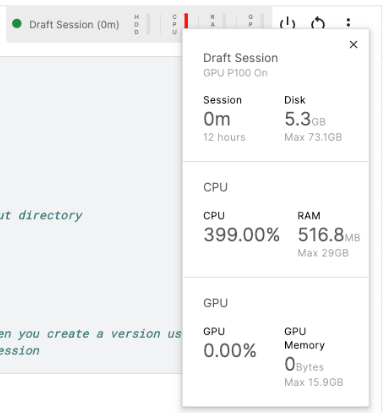Click the Draft Session popup title
The image size is (383, 413).
(241, 58)
